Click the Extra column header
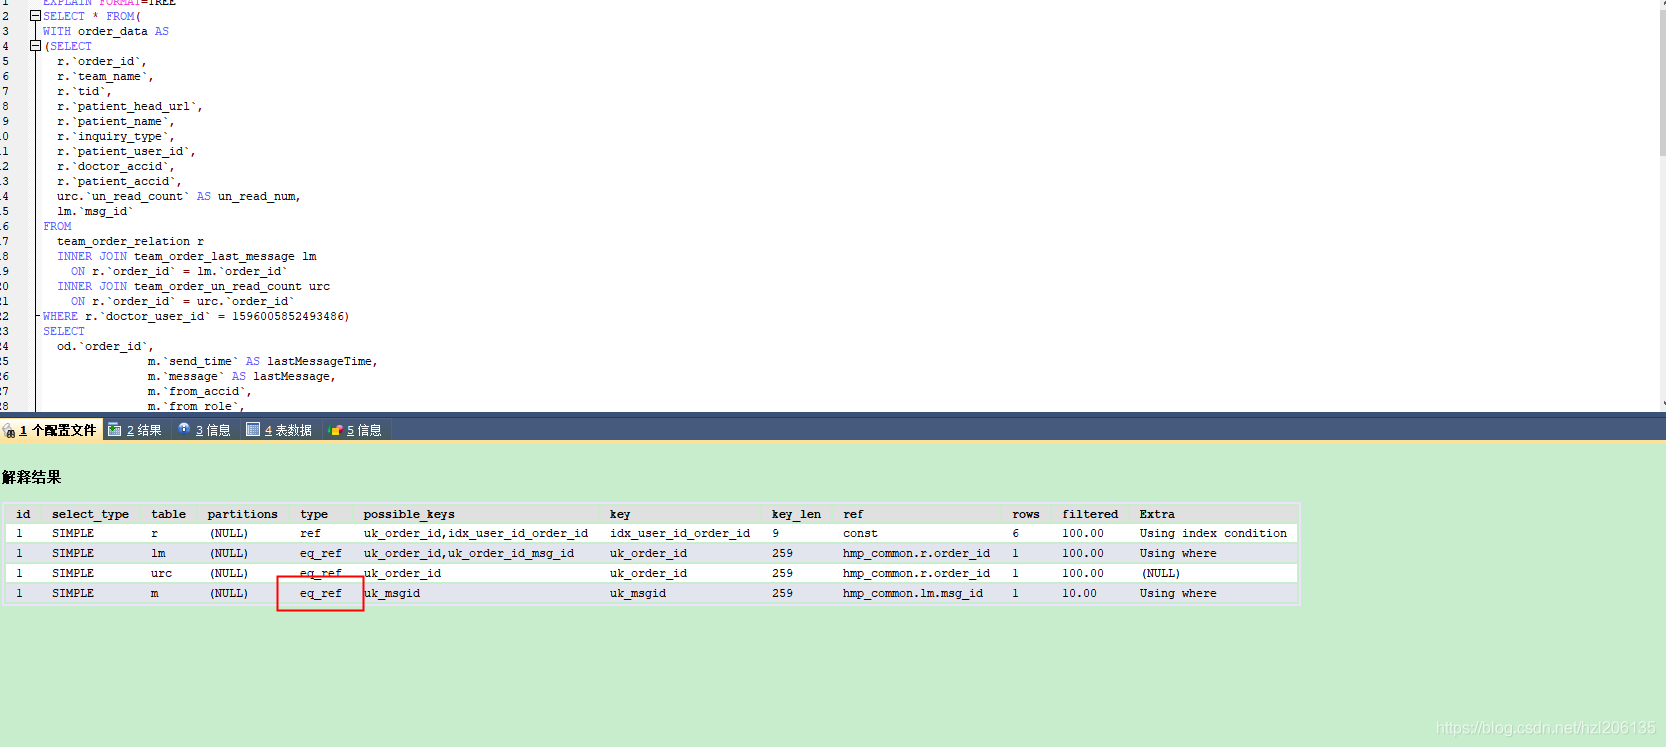 [x=1157, y=514]
